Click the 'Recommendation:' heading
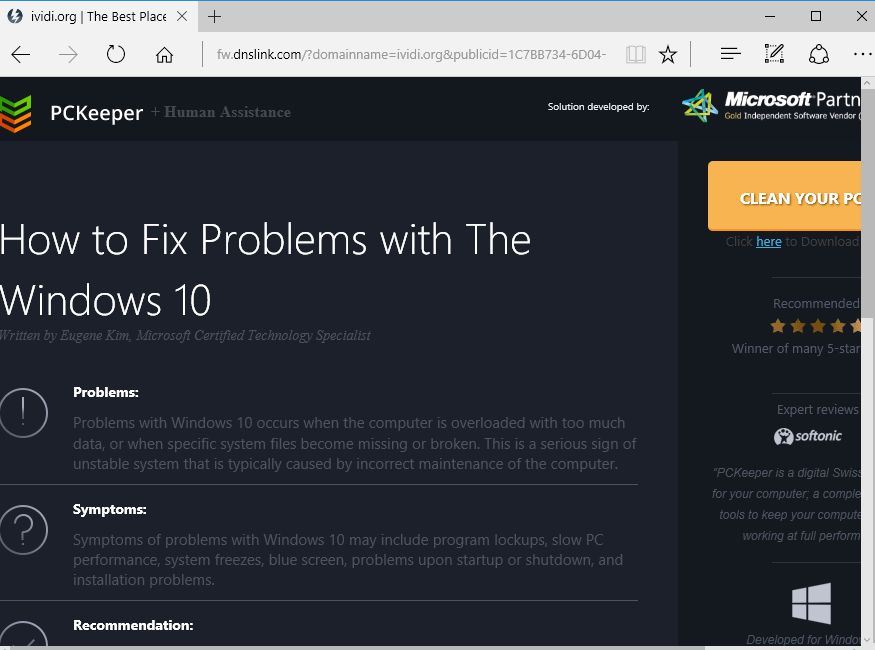 133,625
